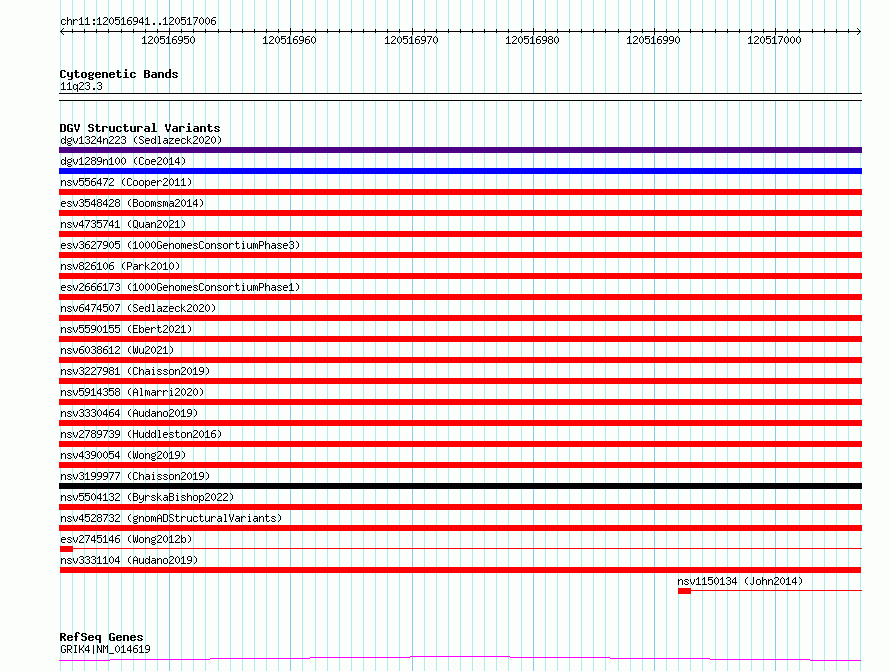890x671 pixels.
Task: Open nsv4528732 (gnomADStructuralVariants) entry
Action: click(171, 518)
